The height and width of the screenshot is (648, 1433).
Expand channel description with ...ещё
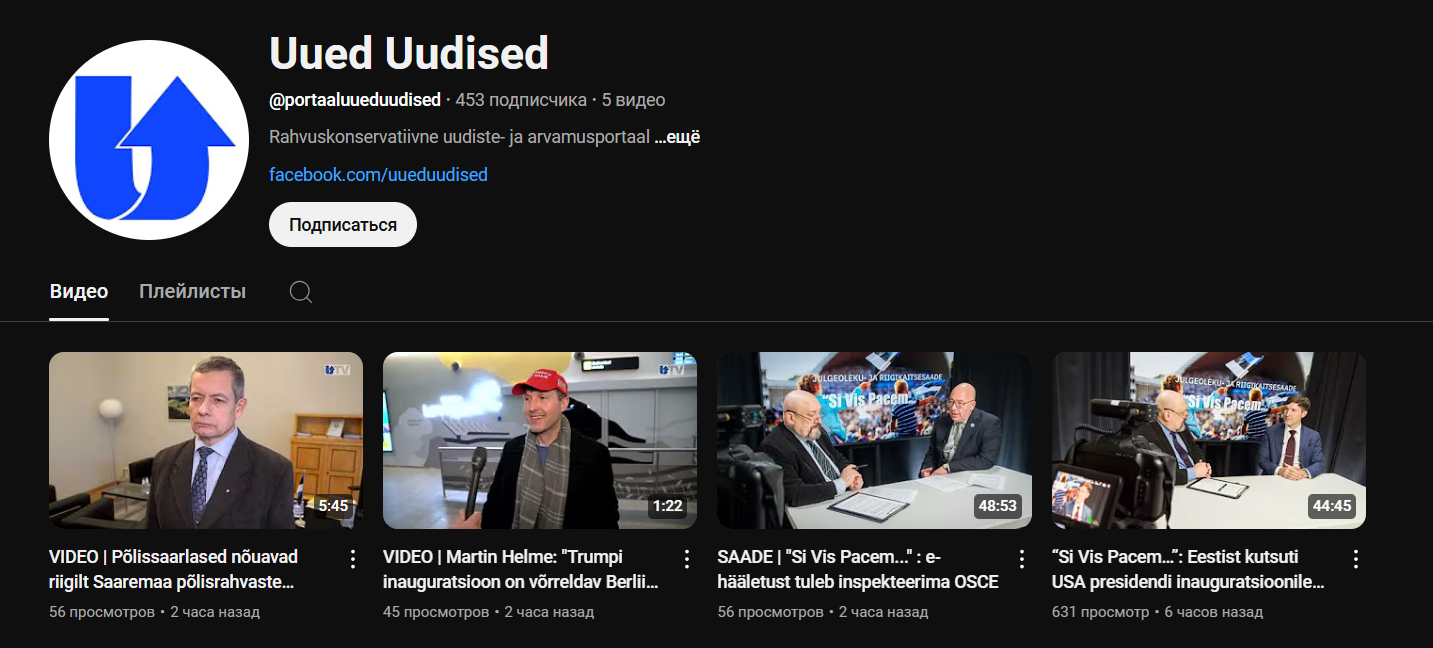point(677,137)
